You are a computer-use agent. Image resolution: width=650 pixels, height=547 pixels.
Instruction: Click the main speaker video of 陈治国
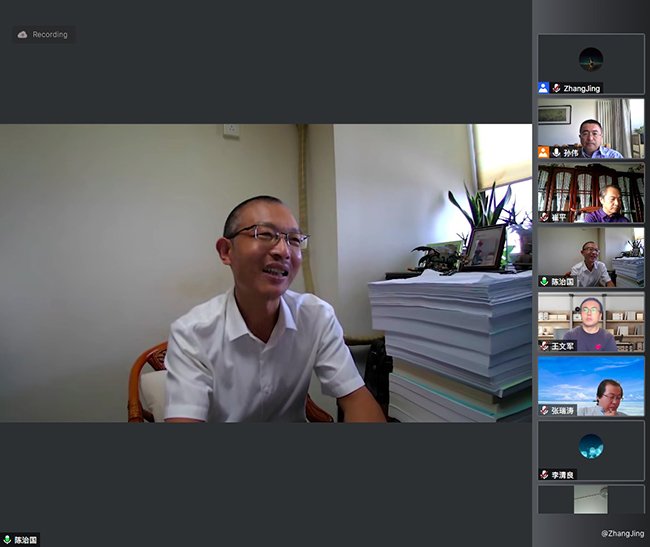tap(266, 273)
